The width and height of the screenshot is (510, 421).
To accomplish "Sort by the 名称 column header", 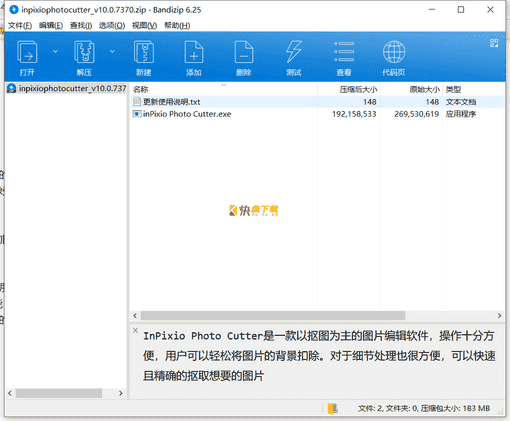I will pos(224,89).
